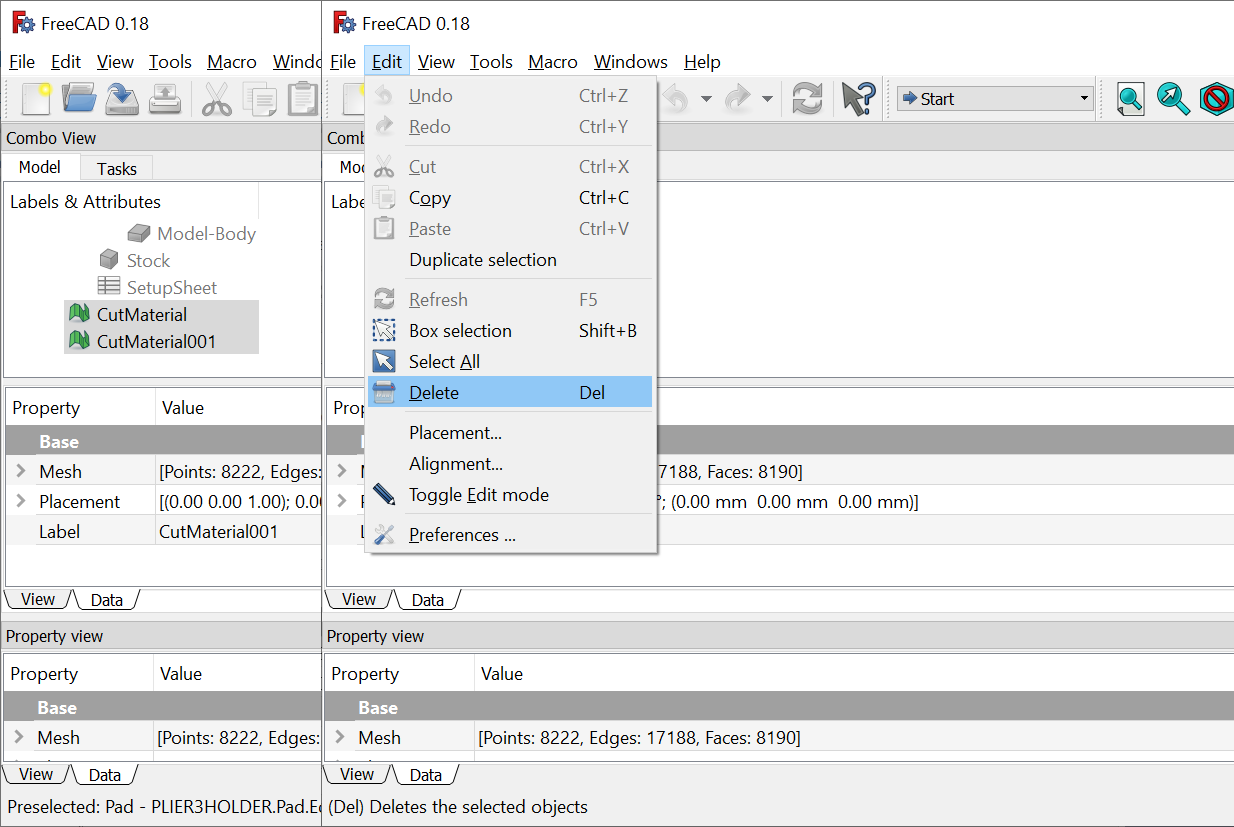Expand Mesh in left Property view panel
The width and height of the screenshot is (1234, 827).
(x=20, y=737)
